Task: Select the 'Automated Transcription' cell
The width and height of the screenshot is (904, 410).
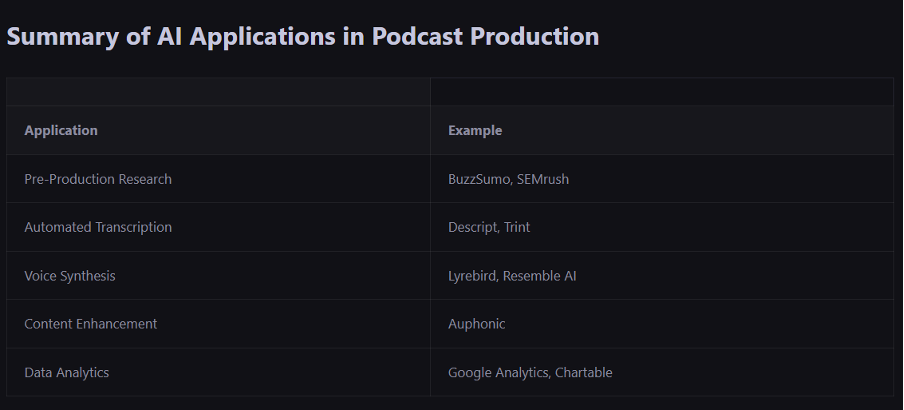Action: click(219, 227)
